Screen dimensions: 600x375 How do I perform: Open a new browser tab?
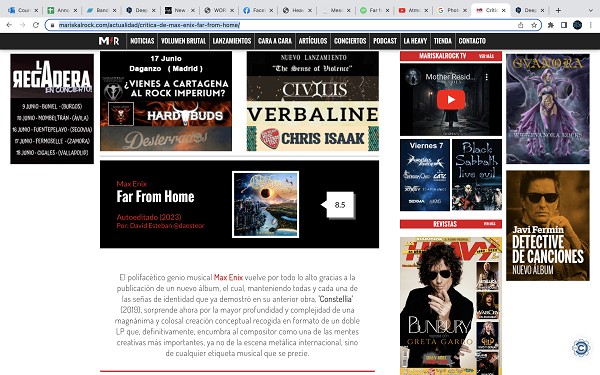click(558, 10)
